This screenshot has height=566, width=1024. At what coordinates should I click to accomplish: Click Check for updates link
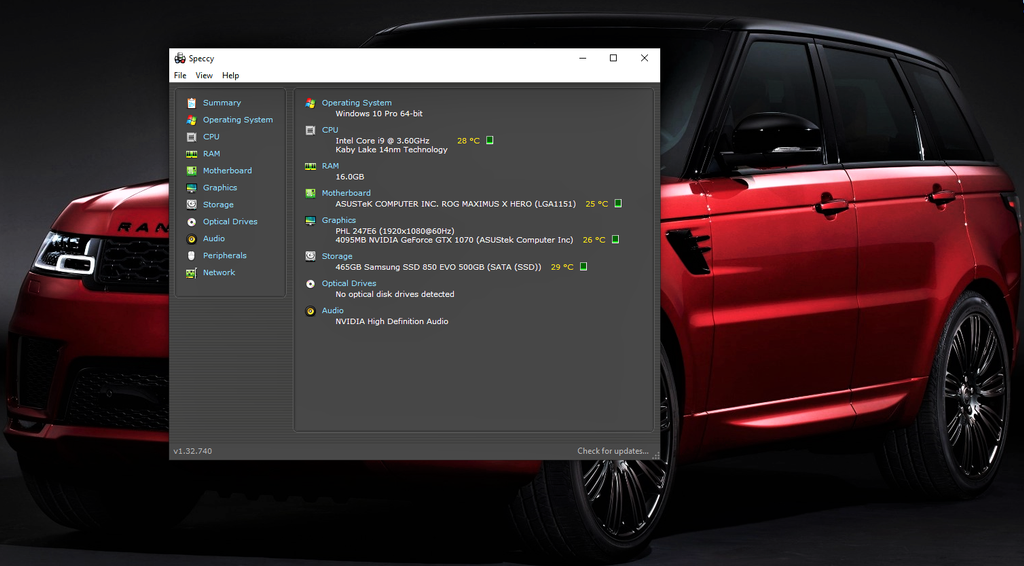coord(613,451)
